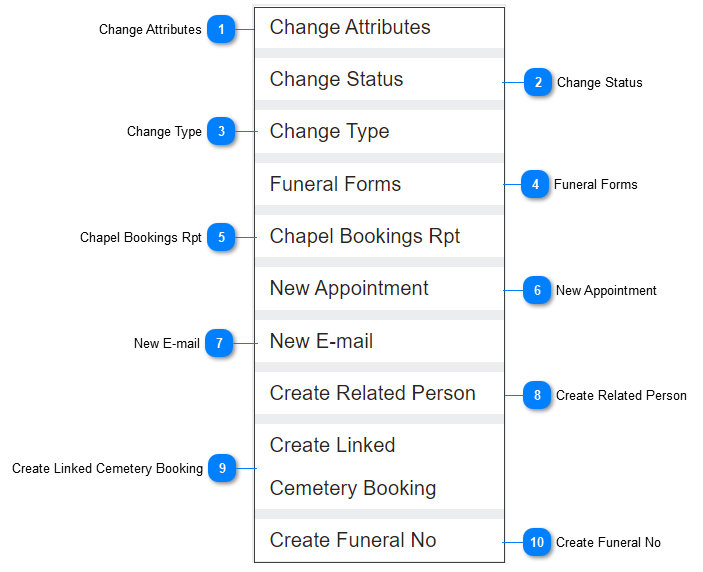The image size is (703, 572).
Task: Select the blue number 8 callout badge
Action: pyautogui.click(x=537, y=395)
